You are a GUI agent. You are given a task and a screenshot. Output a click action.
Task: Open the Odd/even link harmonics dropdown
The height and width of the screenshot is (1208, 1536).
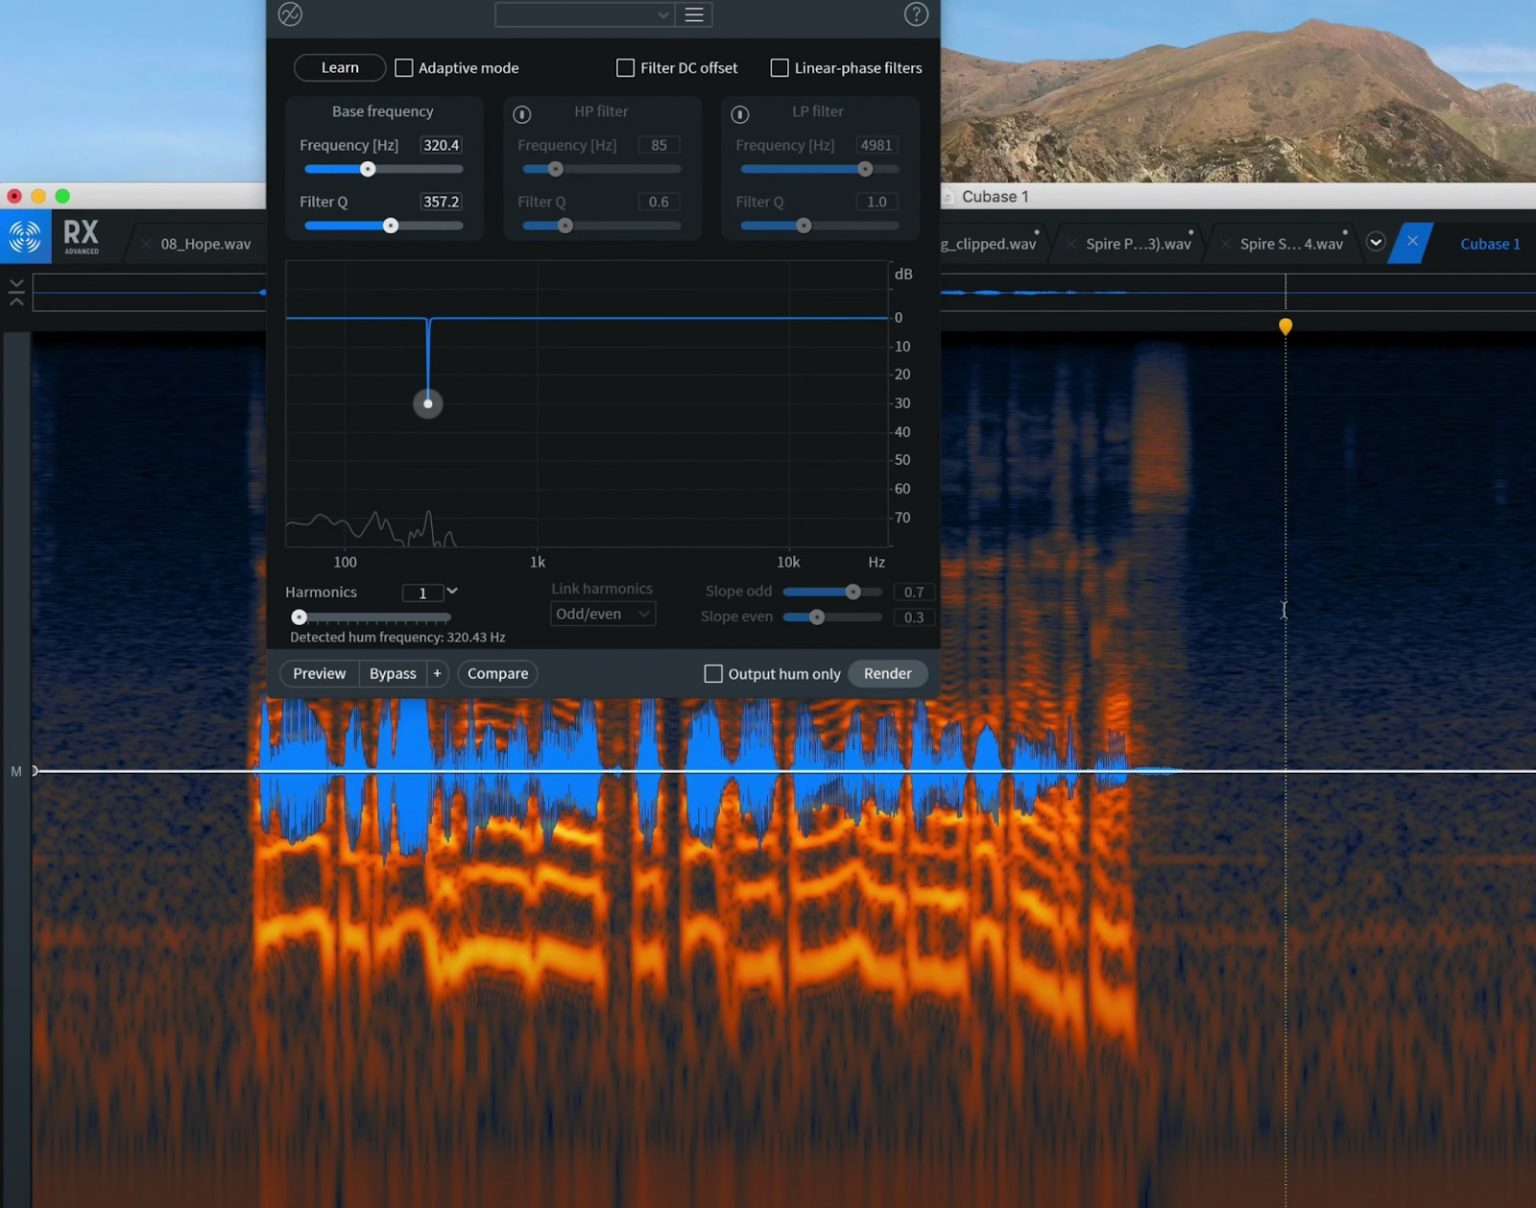(x=602, y=613)
